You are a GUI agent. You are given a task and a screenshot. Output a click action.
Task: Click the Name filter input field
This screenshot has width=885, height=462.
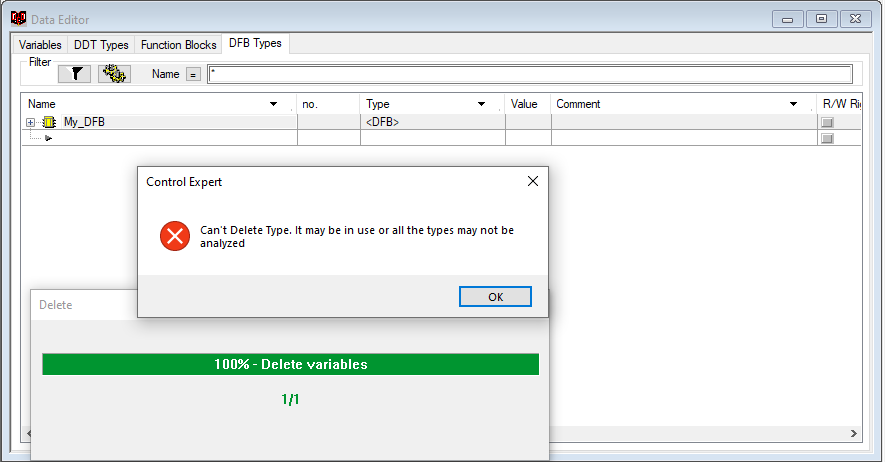(x=529, y=74)
